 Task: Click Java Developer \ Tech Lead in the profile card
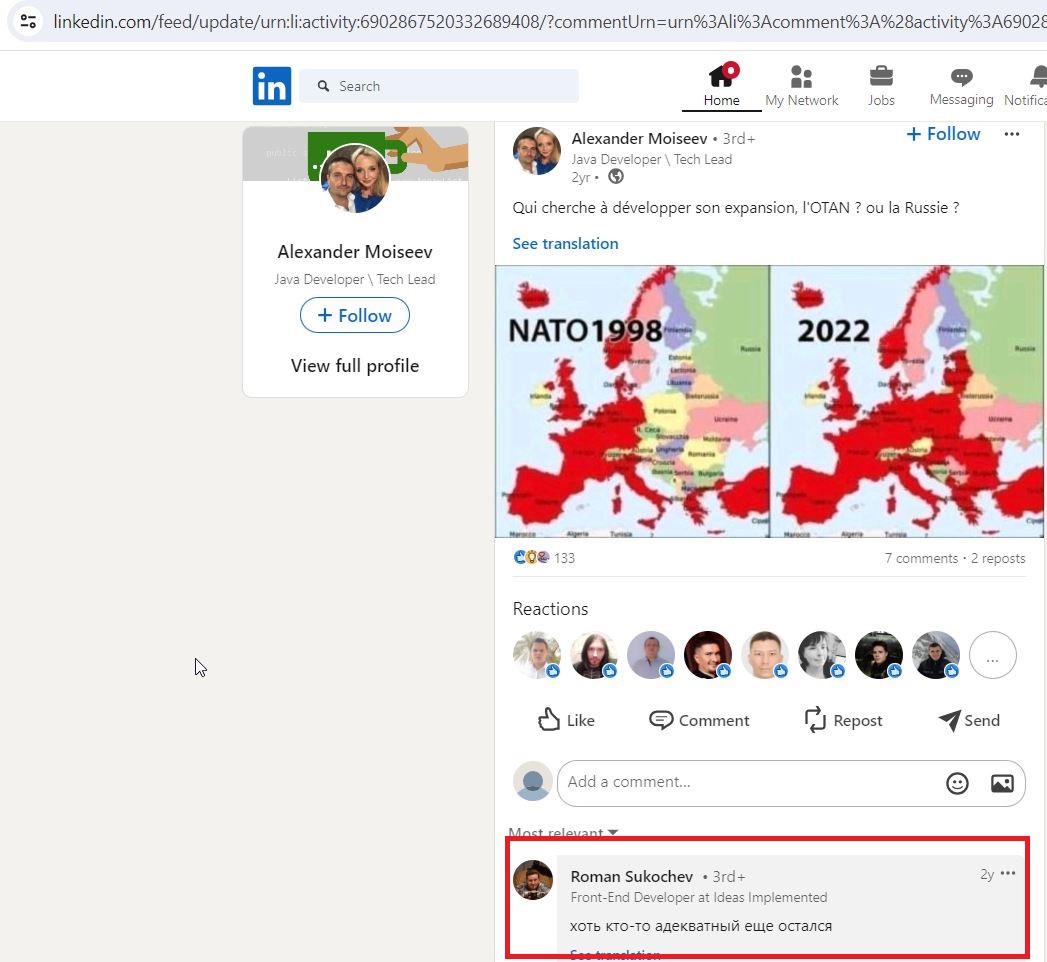(355, 279)
